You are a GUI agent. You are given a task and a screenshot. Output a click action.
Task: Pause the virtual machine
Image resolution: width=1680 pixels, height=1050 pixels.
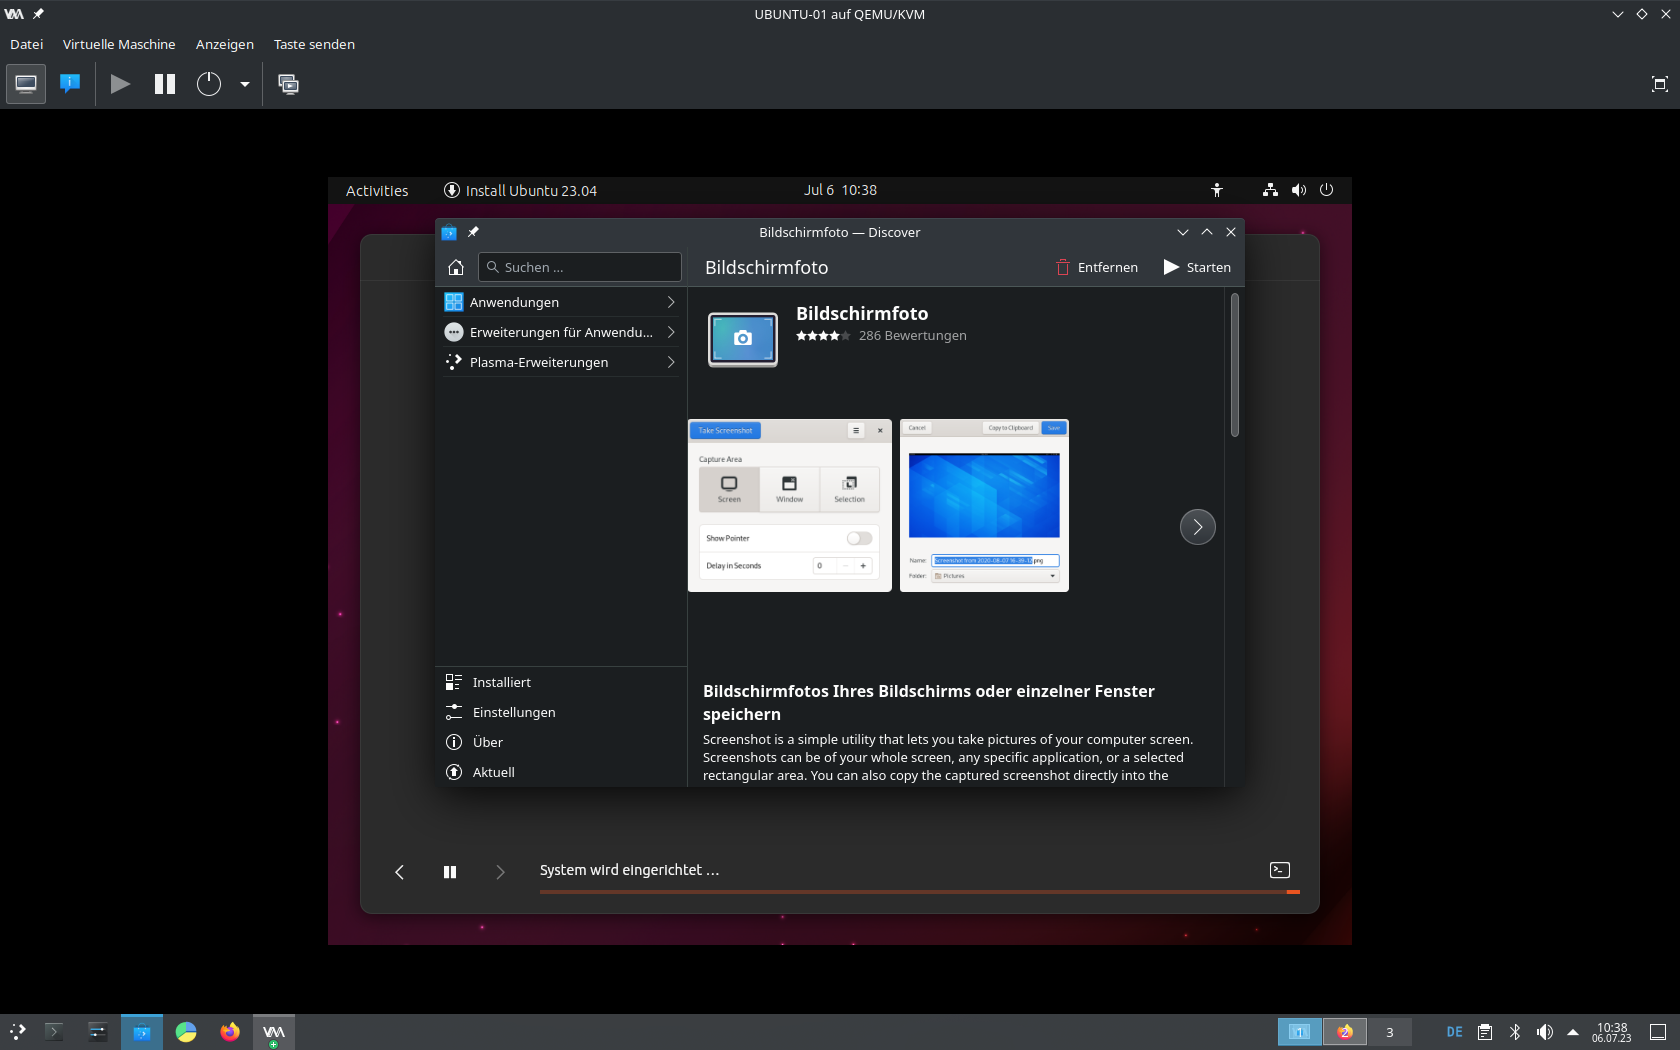coord(165,84)
